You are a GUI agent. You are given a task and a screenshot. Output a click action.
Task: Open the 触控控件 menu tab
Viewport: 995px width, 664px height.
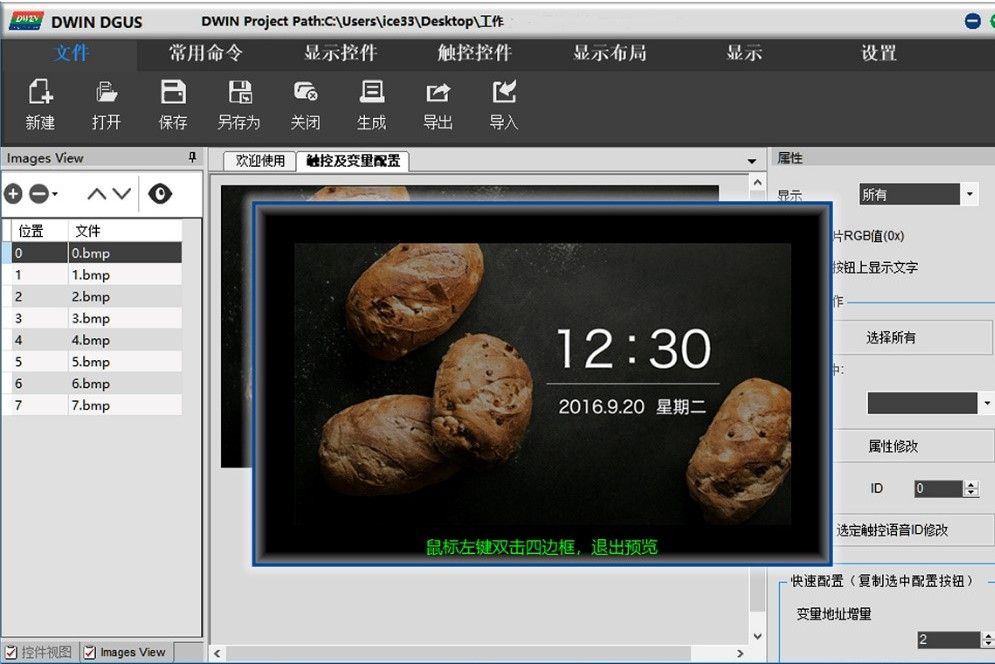coord(475,53)
